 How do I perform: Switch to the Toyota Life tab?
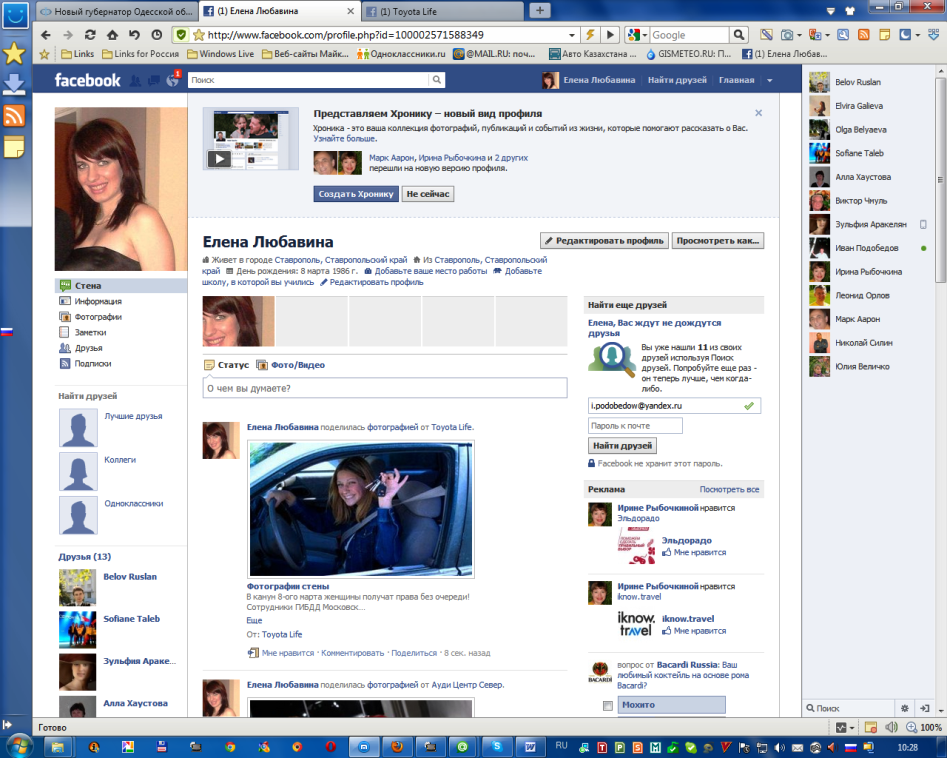[443, 11]
